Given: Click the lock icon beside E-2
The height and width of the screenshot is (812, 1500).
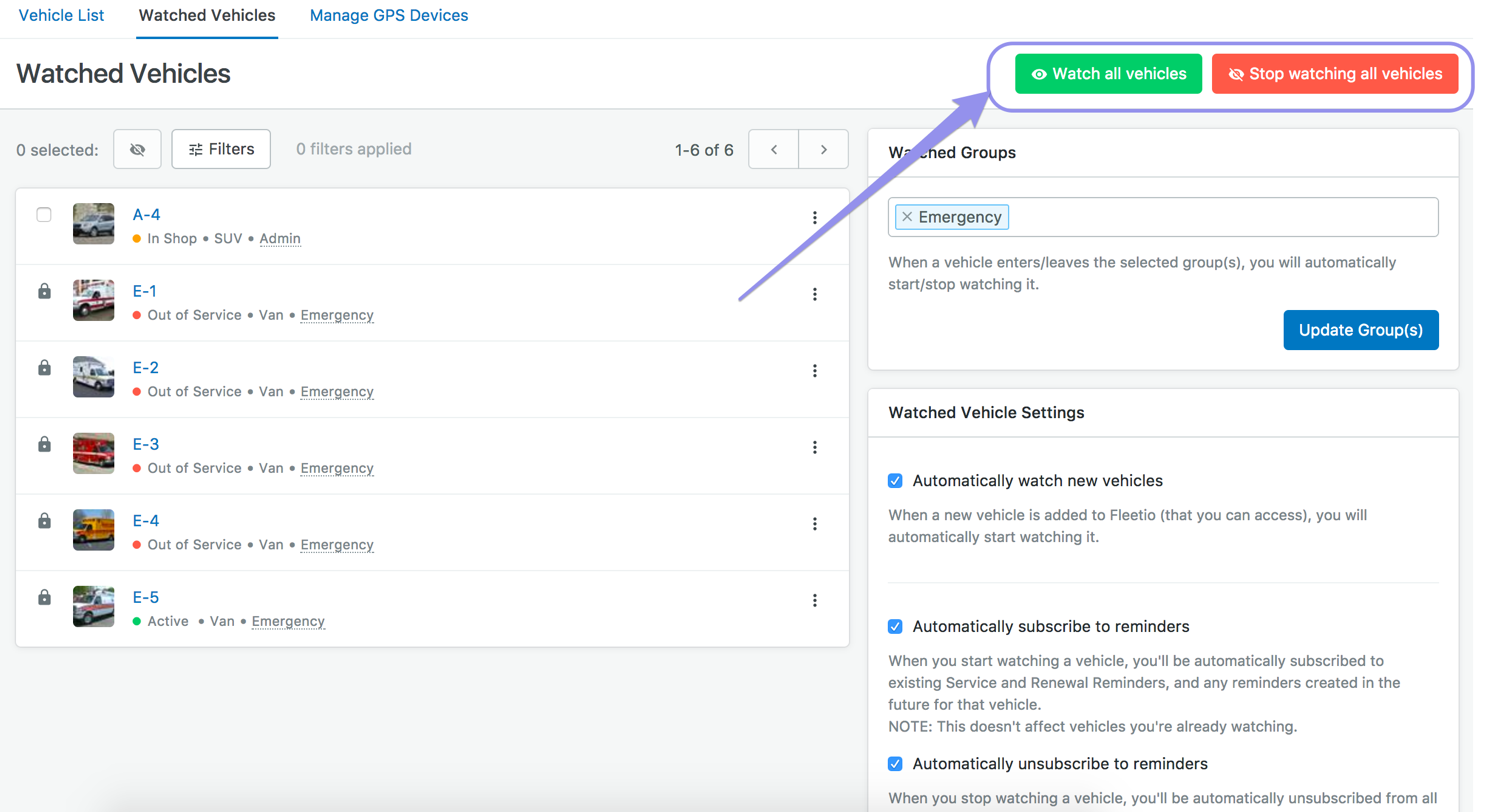Looking at the screenshot, I should (44, 368).
